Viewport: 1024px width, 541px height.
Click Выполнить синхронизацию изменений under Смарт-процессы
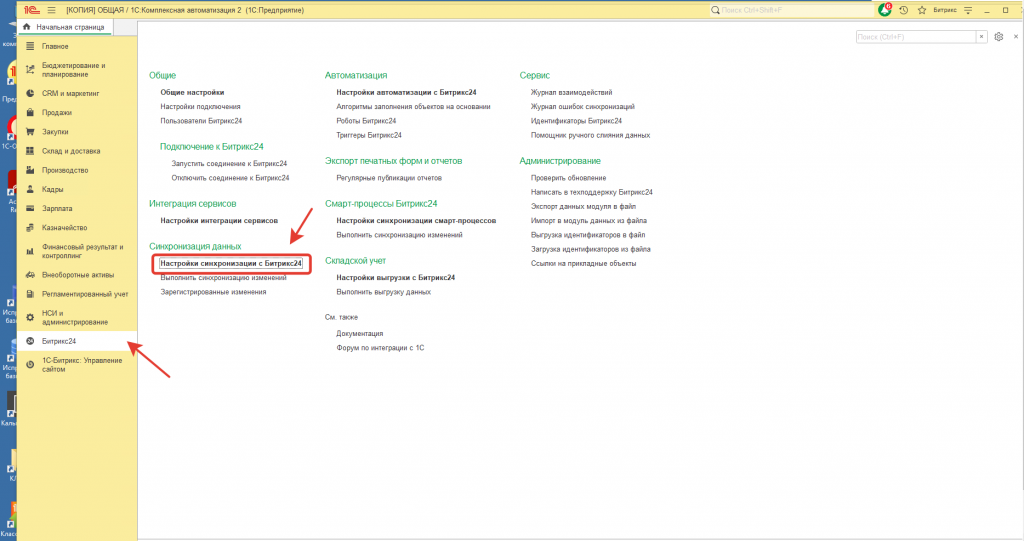400,235
